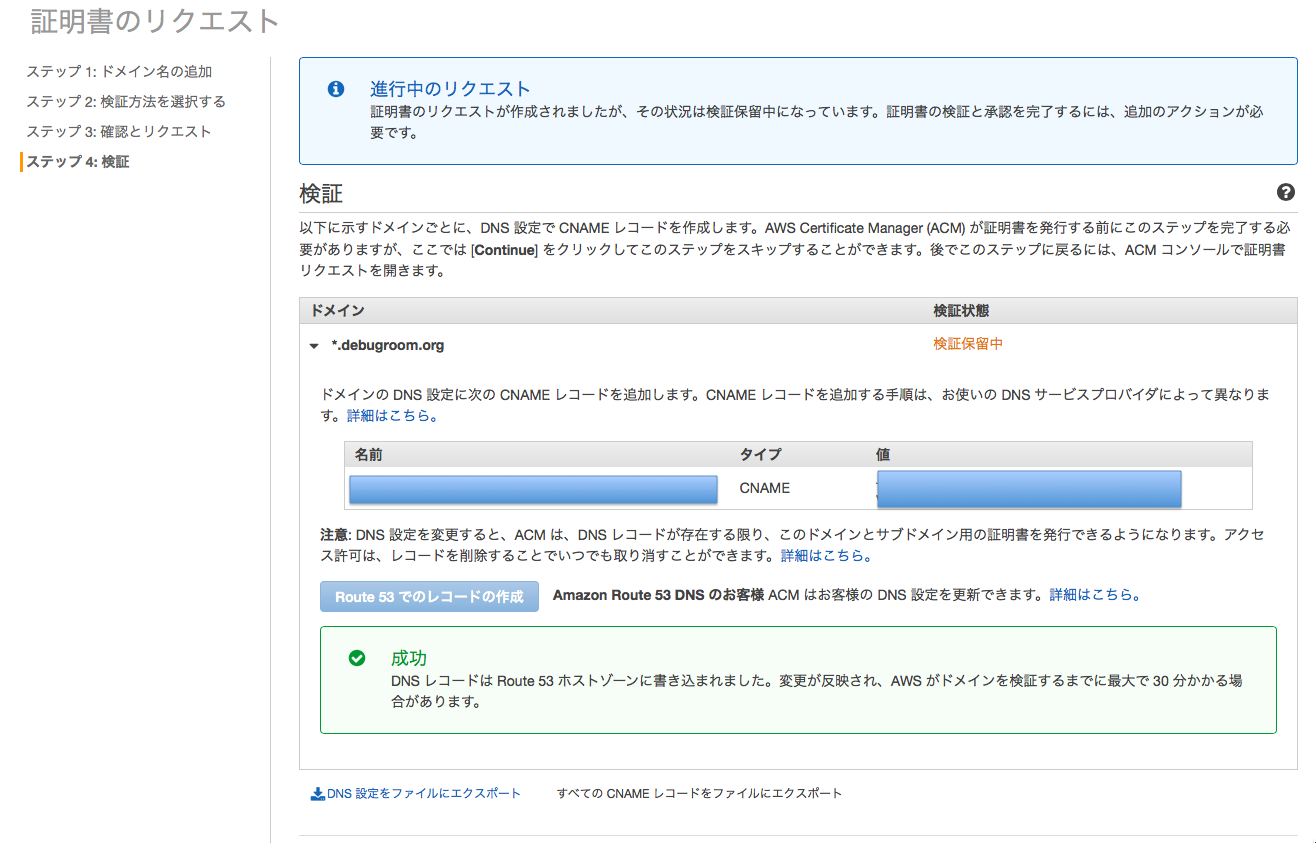Click the *.debugroom.org domain name
1316x843 pixels.
pos(388,345)
